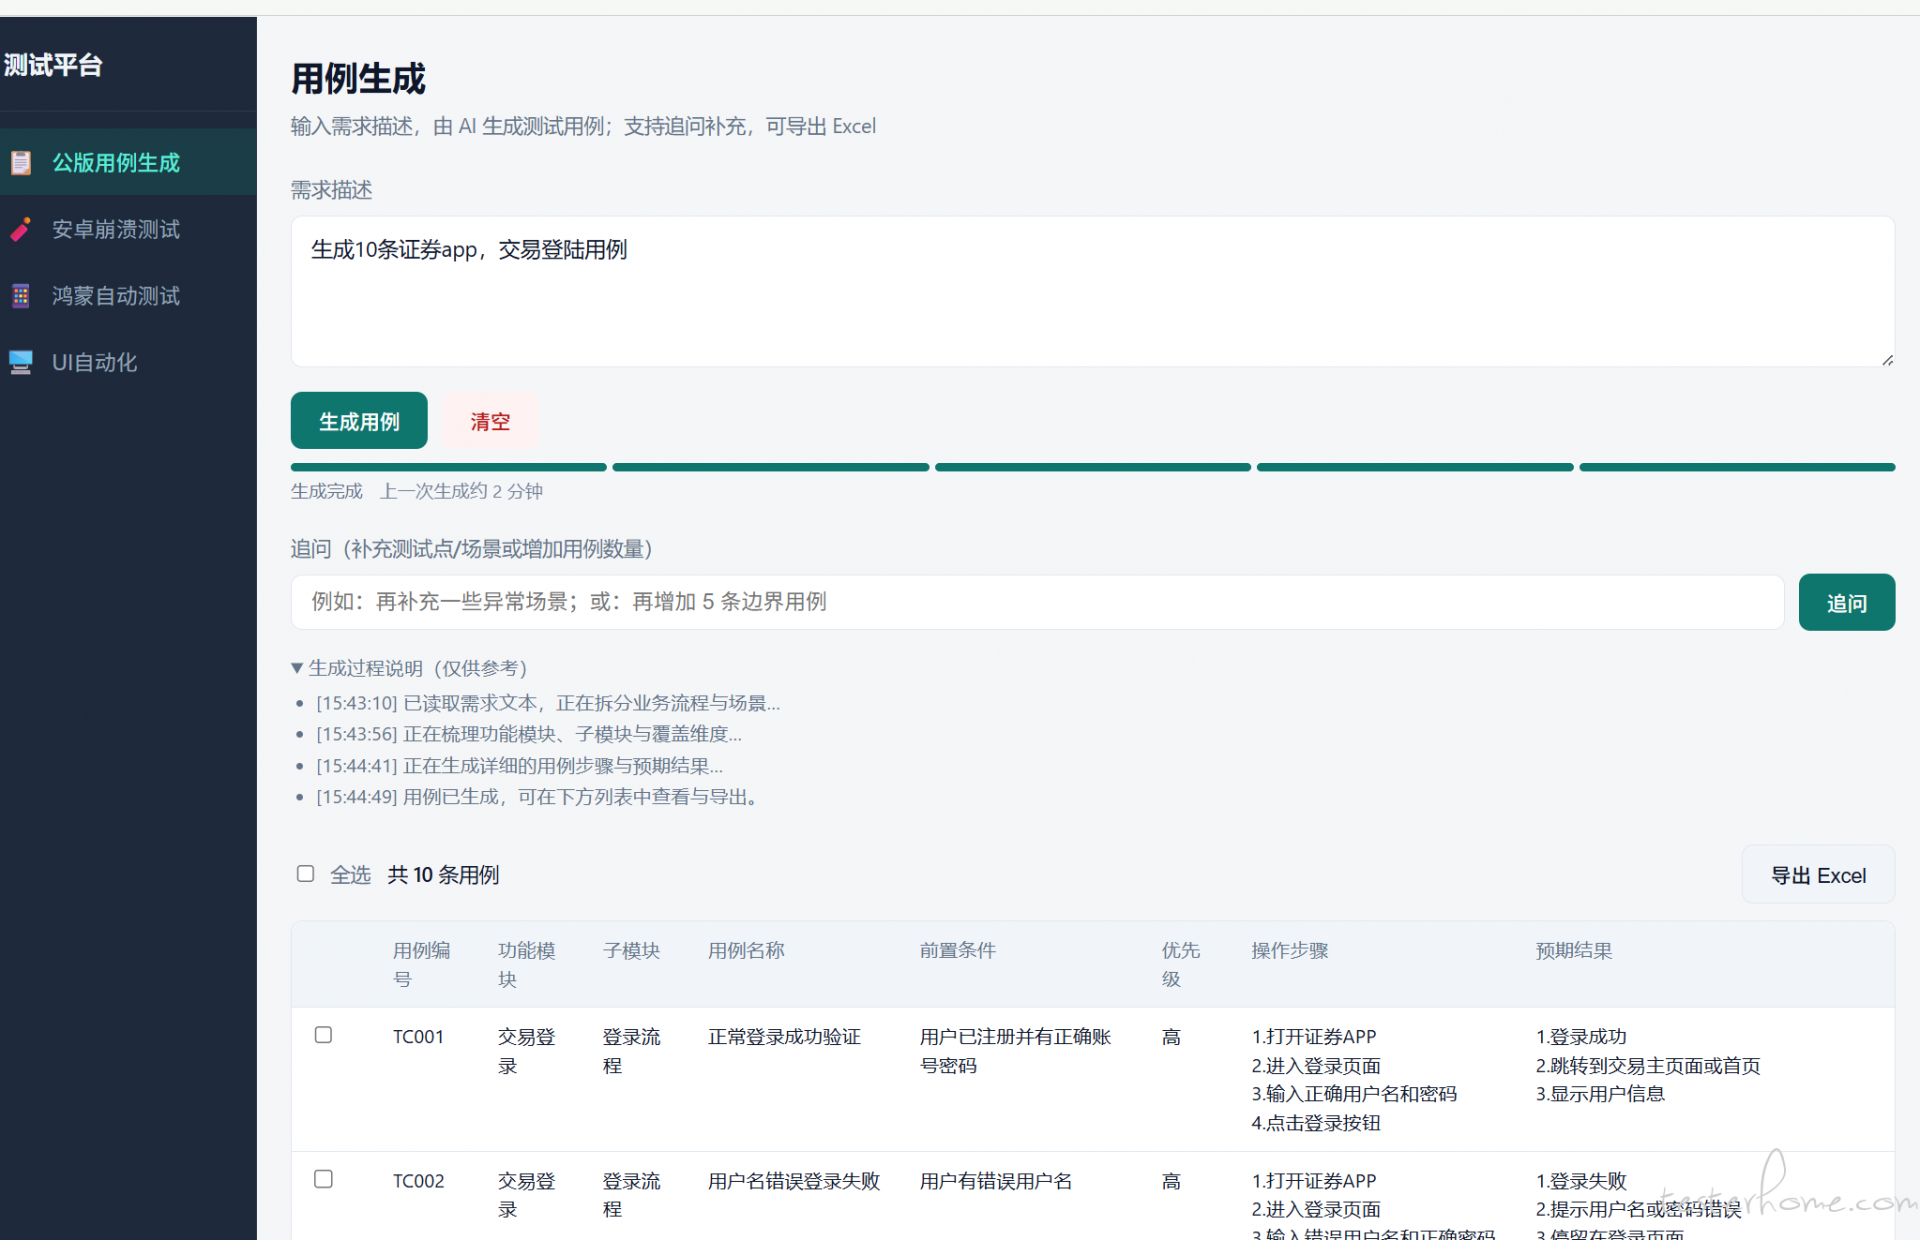Click the 导出 Excel button
The height and width of the screenshot is (1240, 1920).
(x=1817, y=875)
